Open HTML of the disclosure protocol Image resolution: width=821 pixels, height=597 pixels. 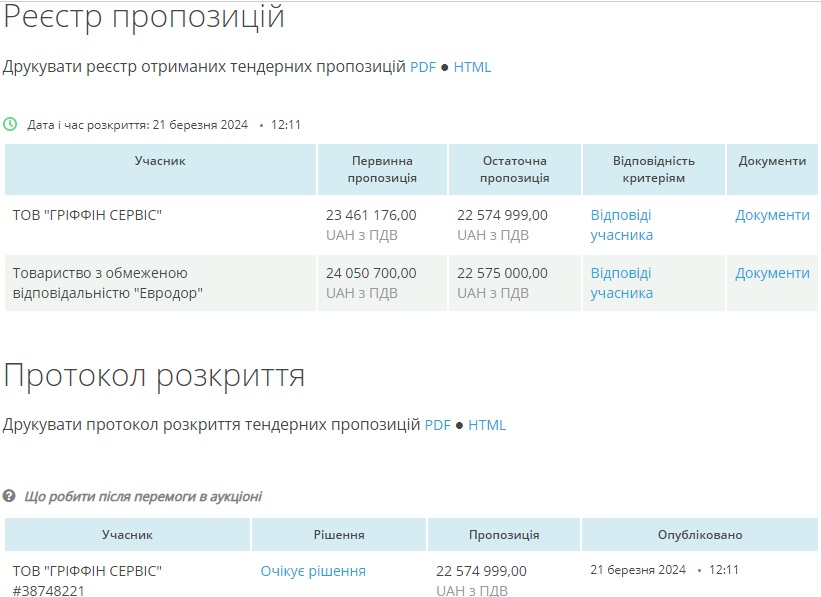(x=487, y=425)
